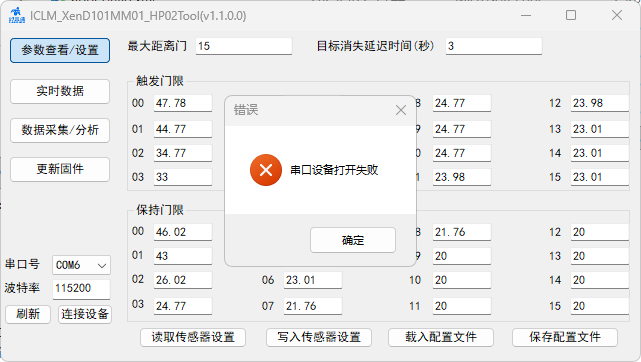This screenshot has width=641, height=362.
Task: Select 保持门限 field 12 showing 20
Action: (600, 232)
